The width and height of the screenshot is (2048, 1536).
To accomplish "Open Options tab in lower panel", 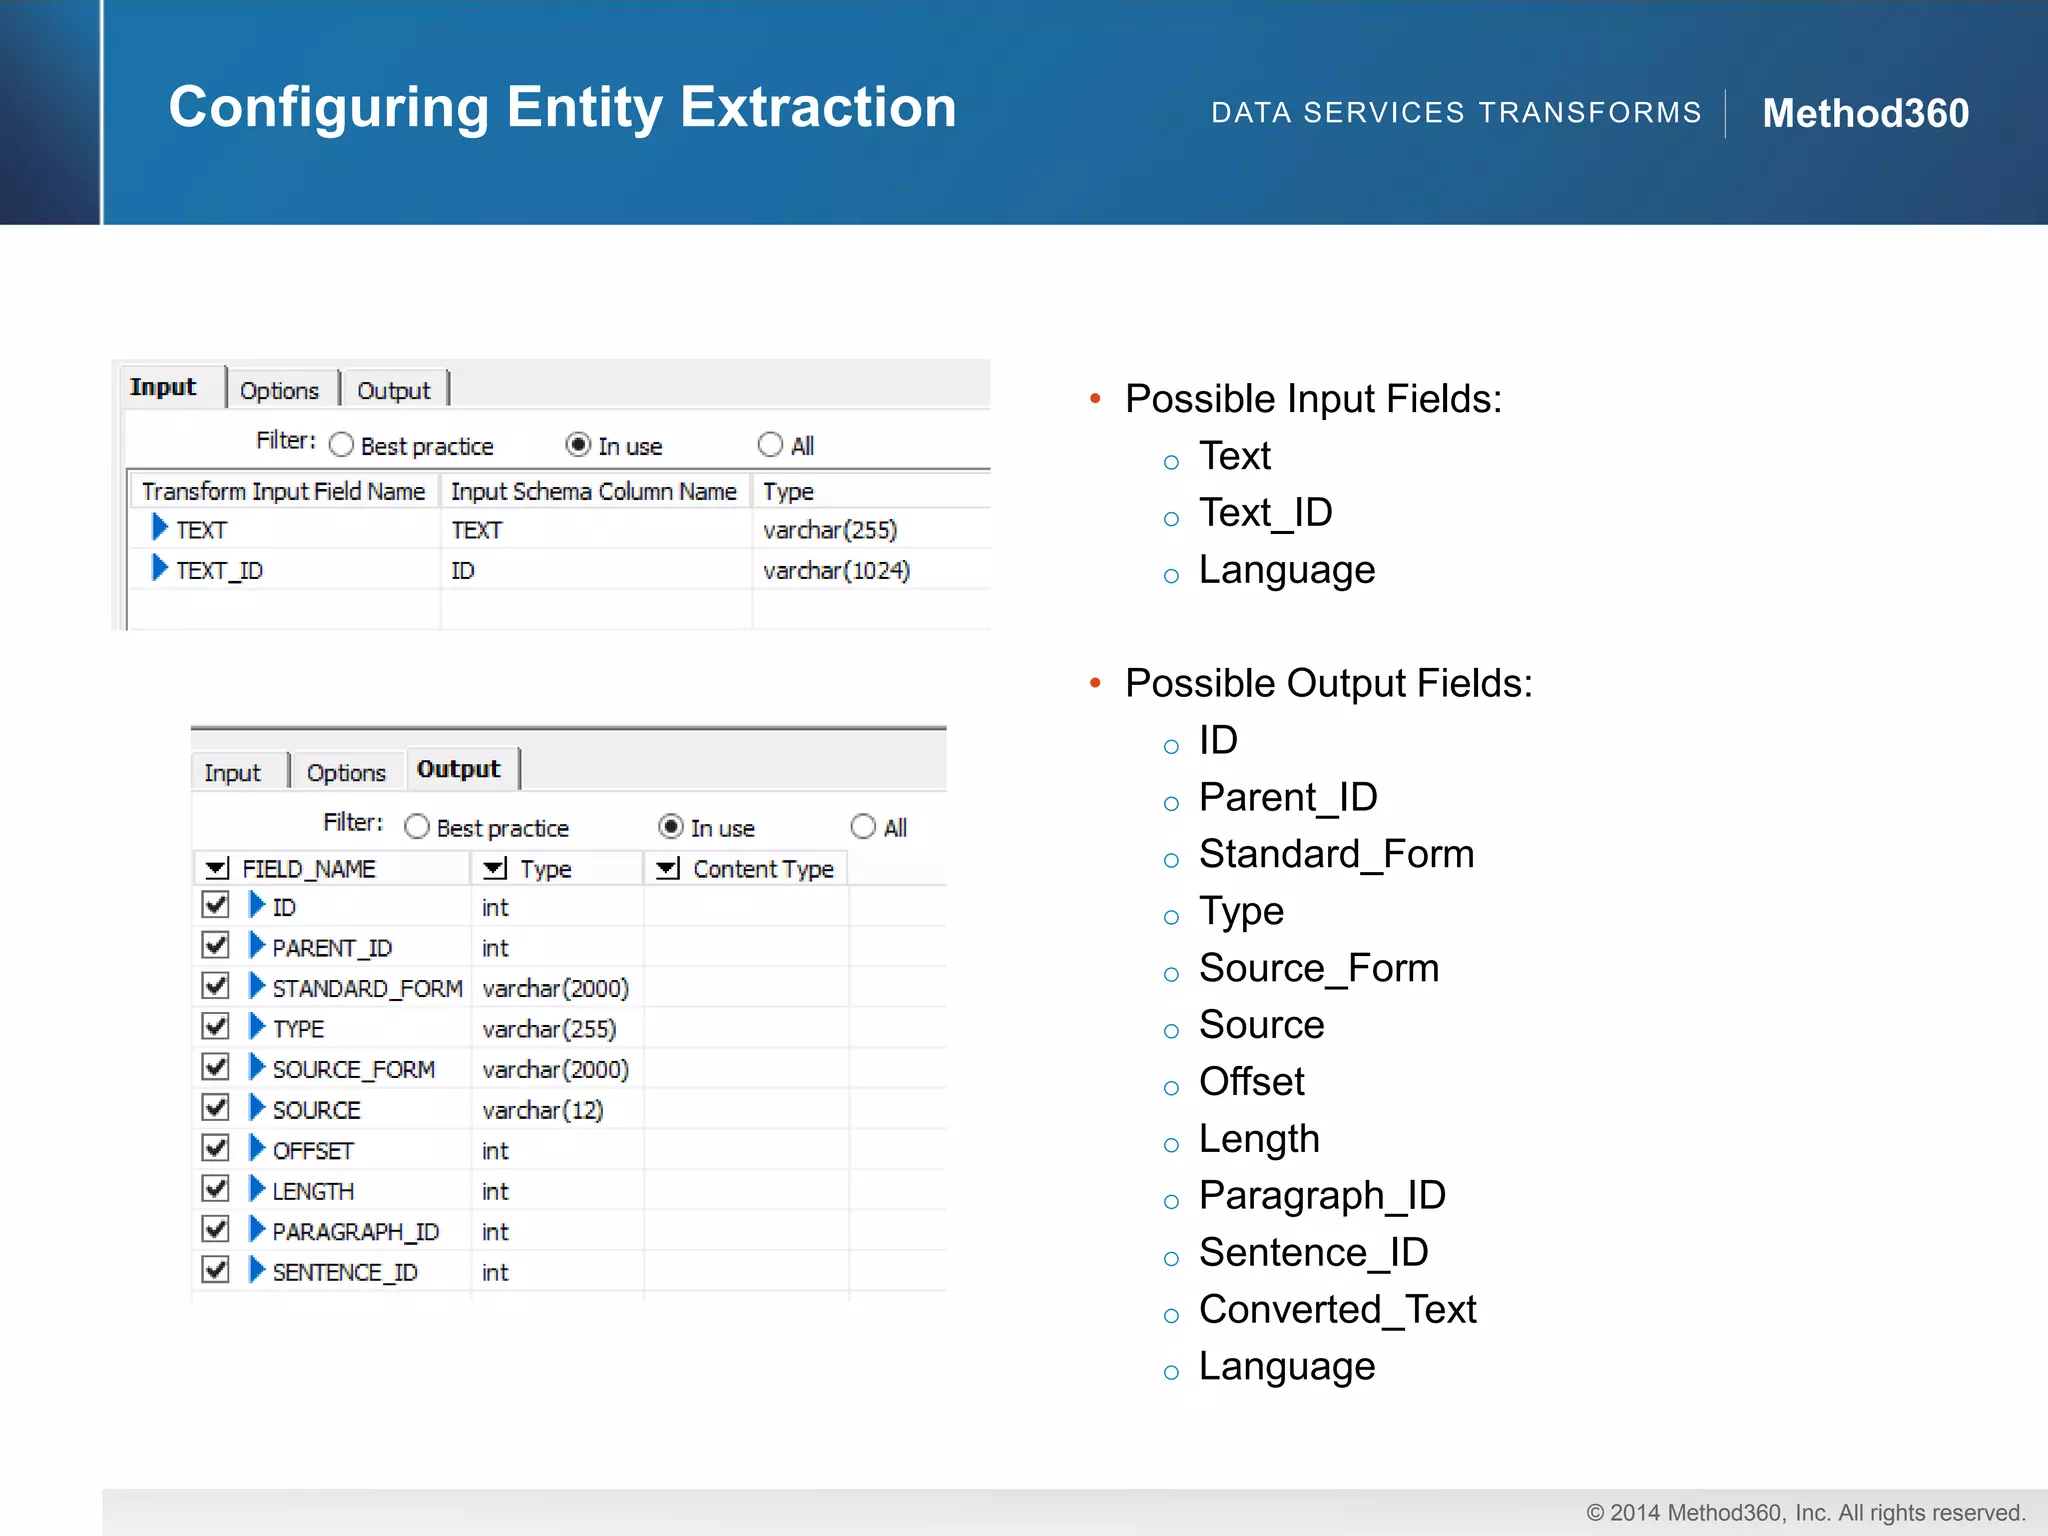I will (x=346, y=772).
